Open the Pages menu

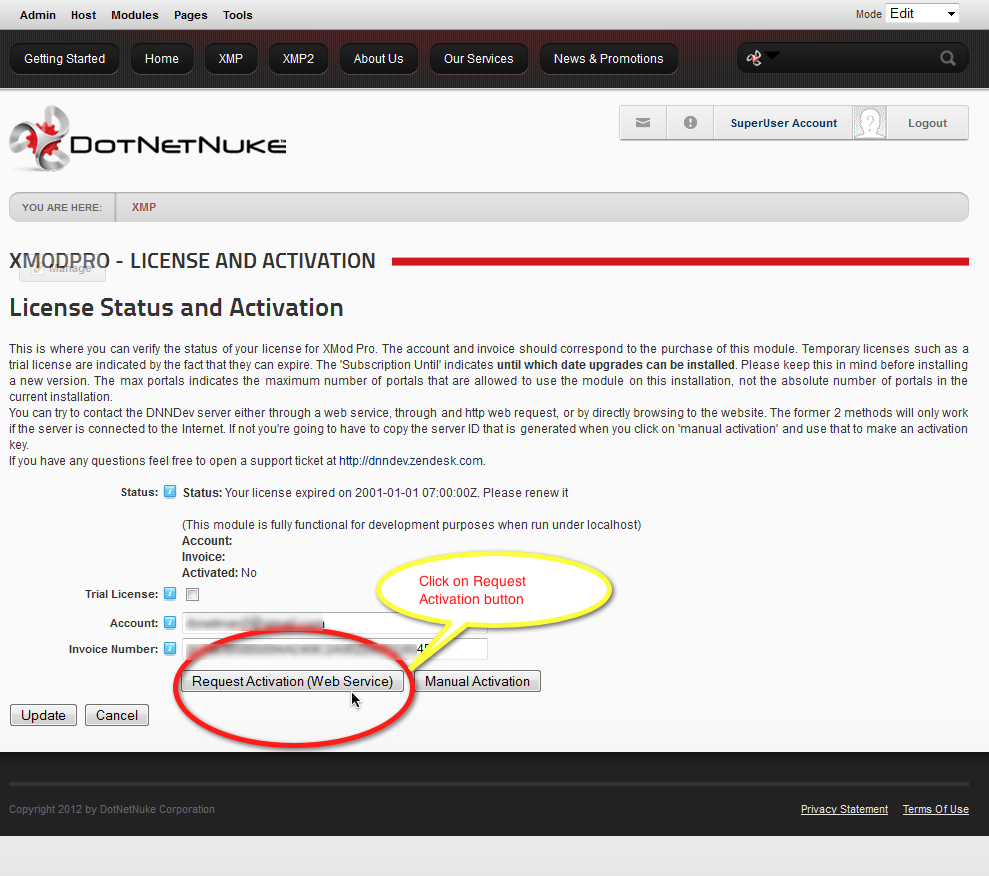(190, 15)
